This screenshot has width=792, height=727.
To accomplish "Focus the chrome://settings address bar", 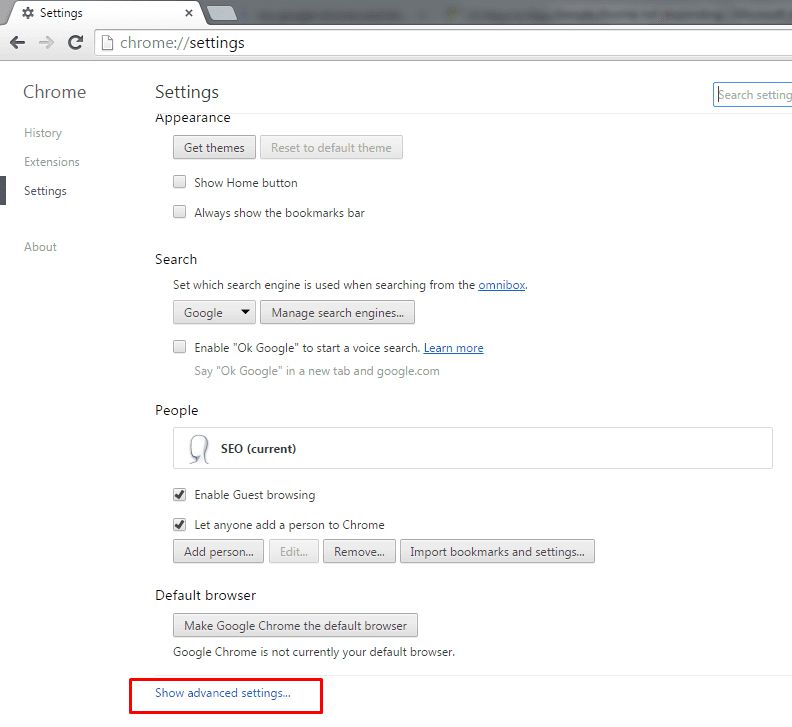I will 444,43.
